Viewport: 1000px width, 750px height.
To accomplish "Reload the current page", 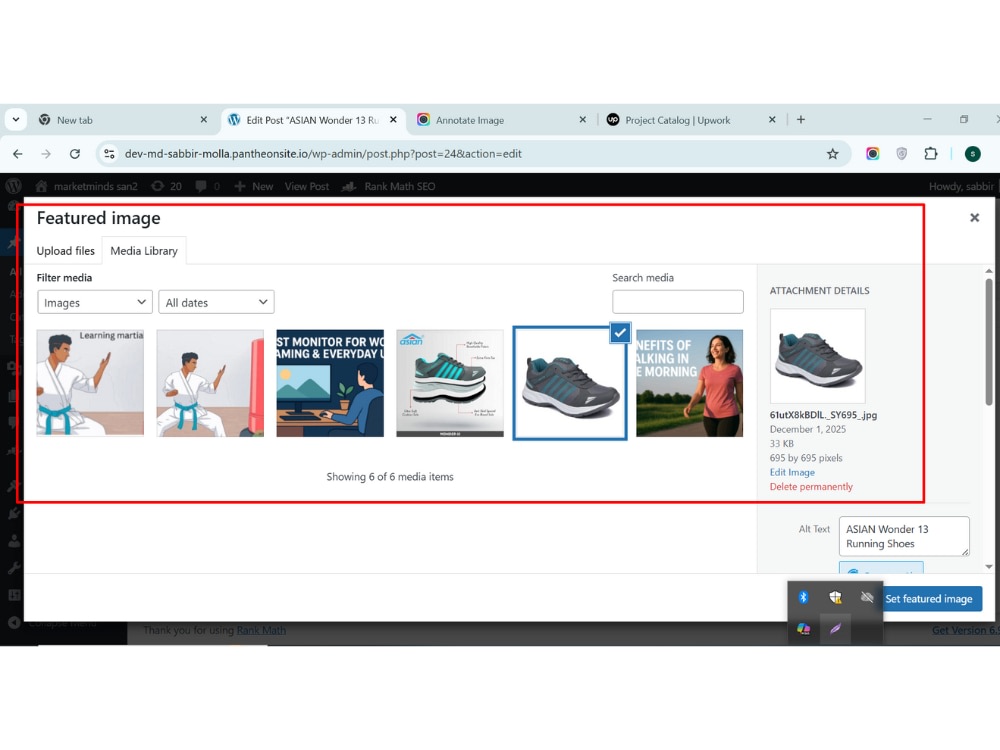I will point(75,154).
